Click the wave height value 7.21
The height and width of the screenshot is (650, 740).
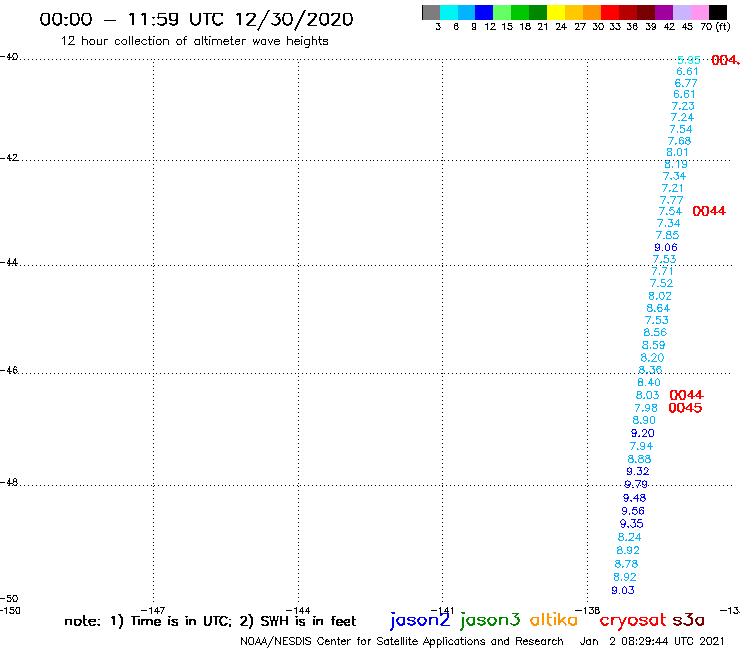point(673,188)
